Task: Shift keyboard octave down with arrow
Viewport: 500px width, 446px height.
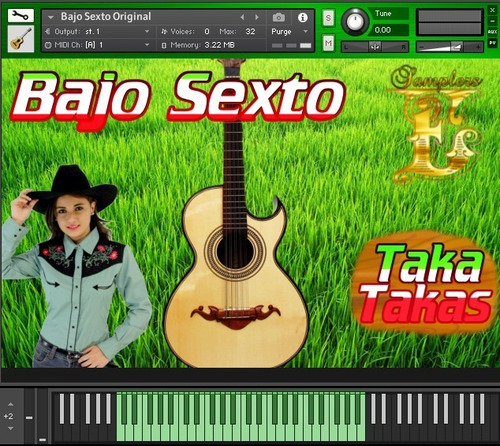Action: [10, 428]
